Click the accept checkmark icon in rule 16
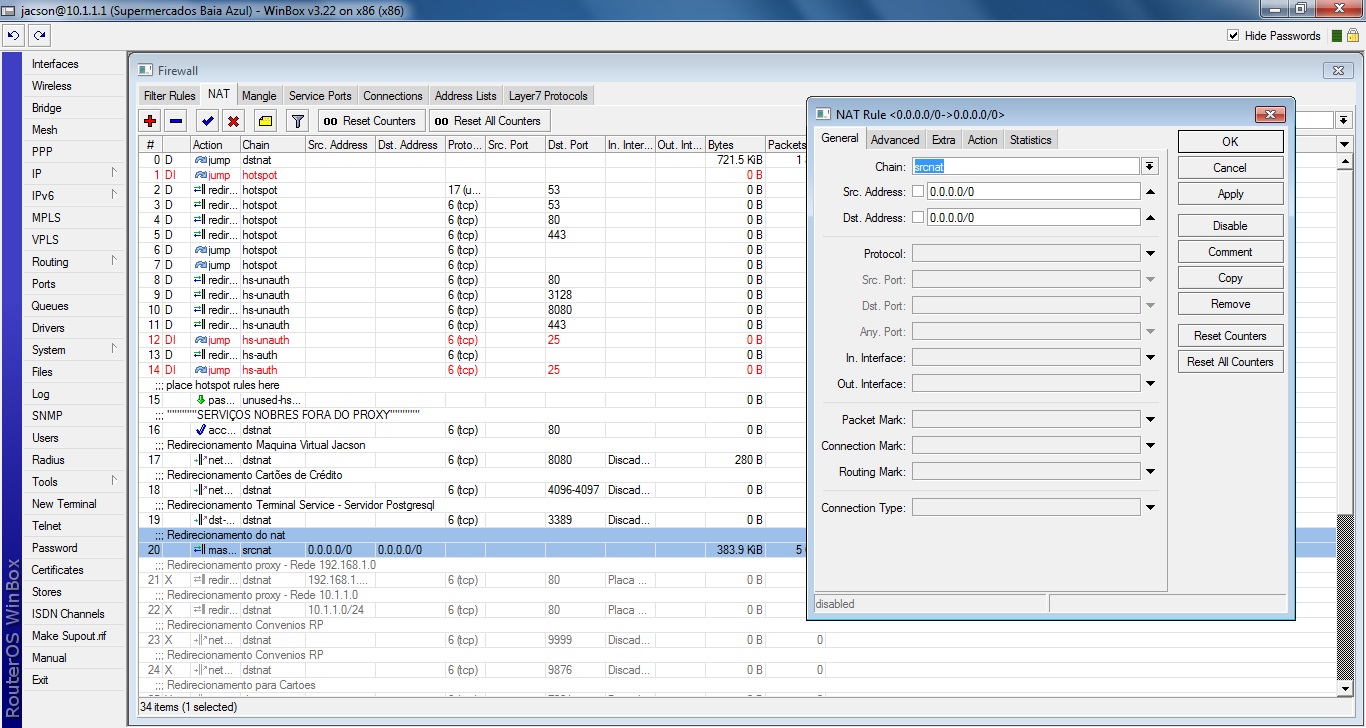Image resolution: width=1366 pixels, height=728 pixels. tap(201, 430)
